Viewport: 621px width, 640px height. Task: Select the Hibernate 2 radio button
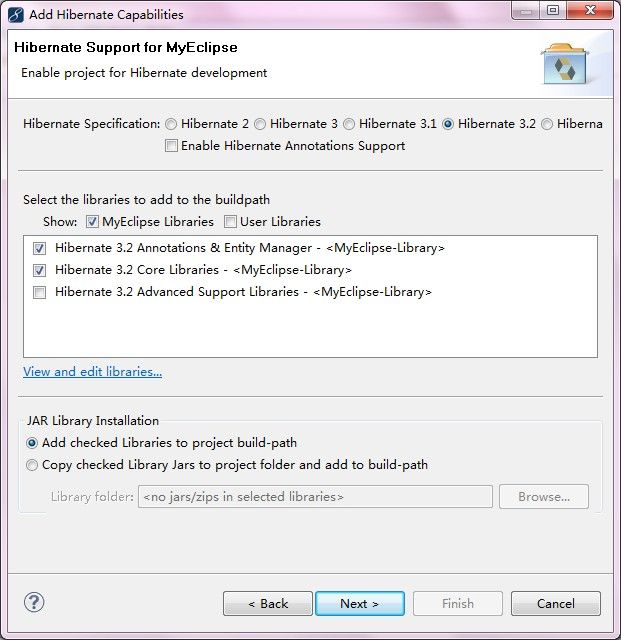click(171, 124)
